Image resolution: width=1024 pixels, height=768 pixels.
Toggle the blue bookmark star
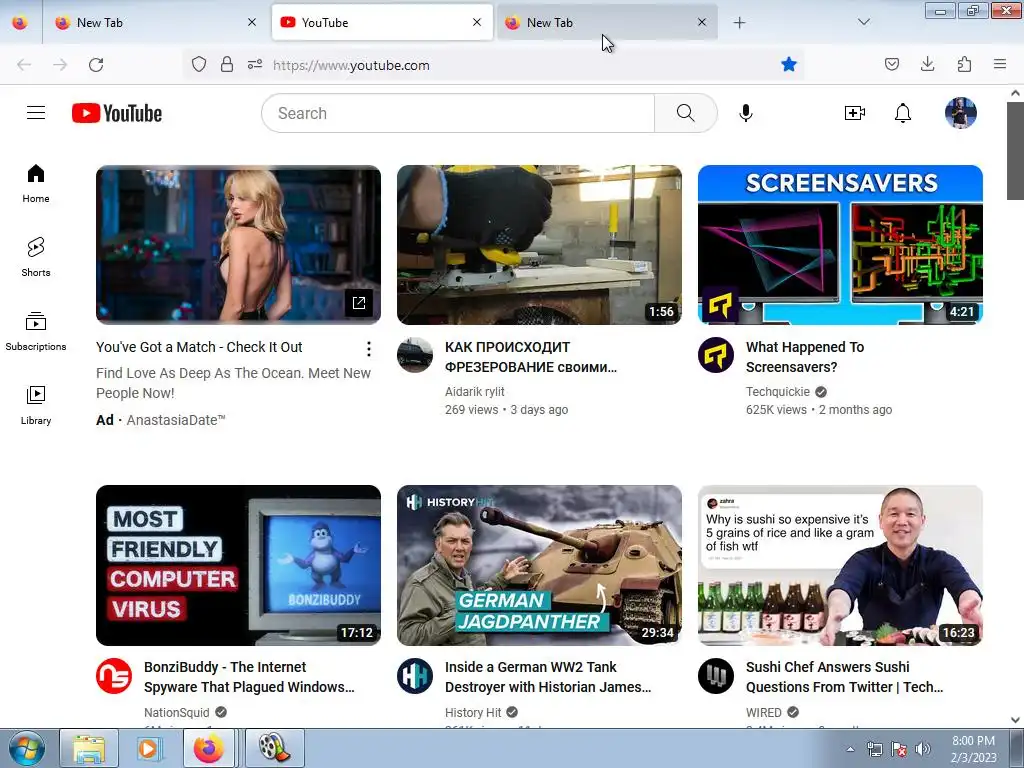pyautogui.click(x=789, y=64)
